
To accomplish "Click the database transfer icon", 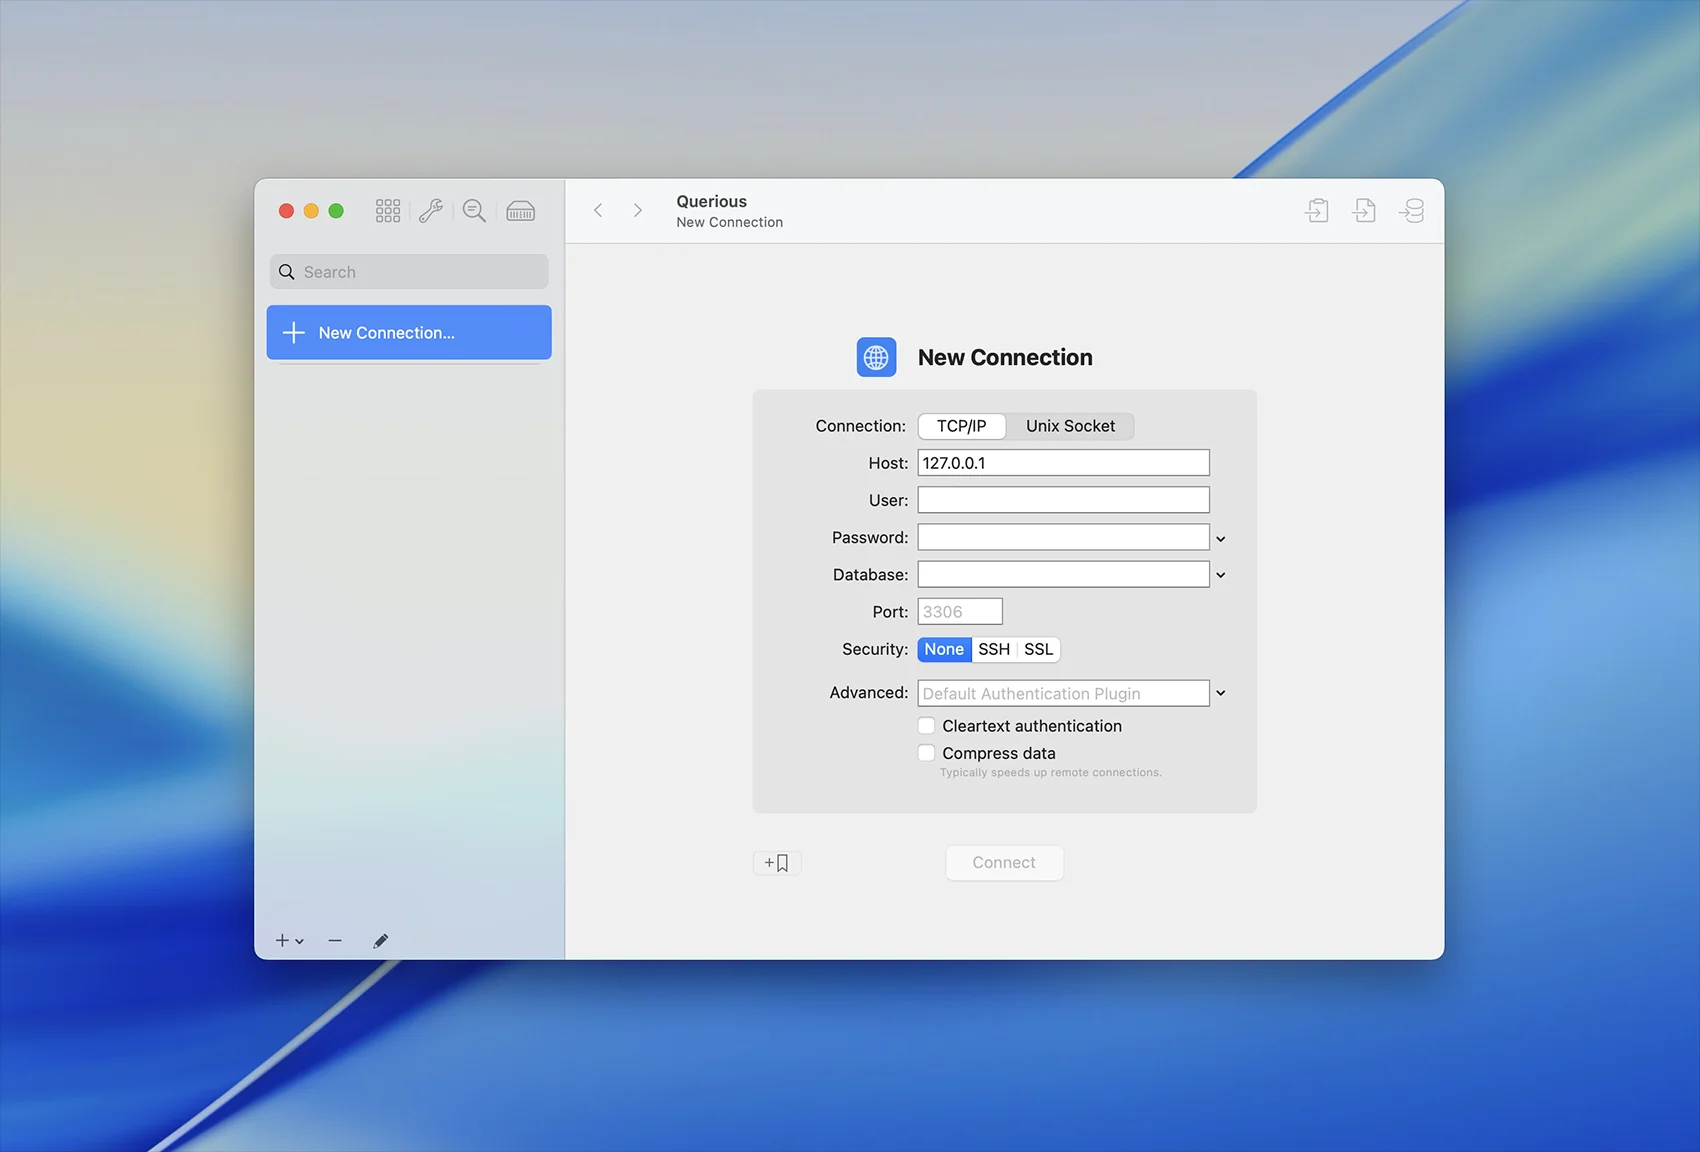I will tap(1411, 211).
